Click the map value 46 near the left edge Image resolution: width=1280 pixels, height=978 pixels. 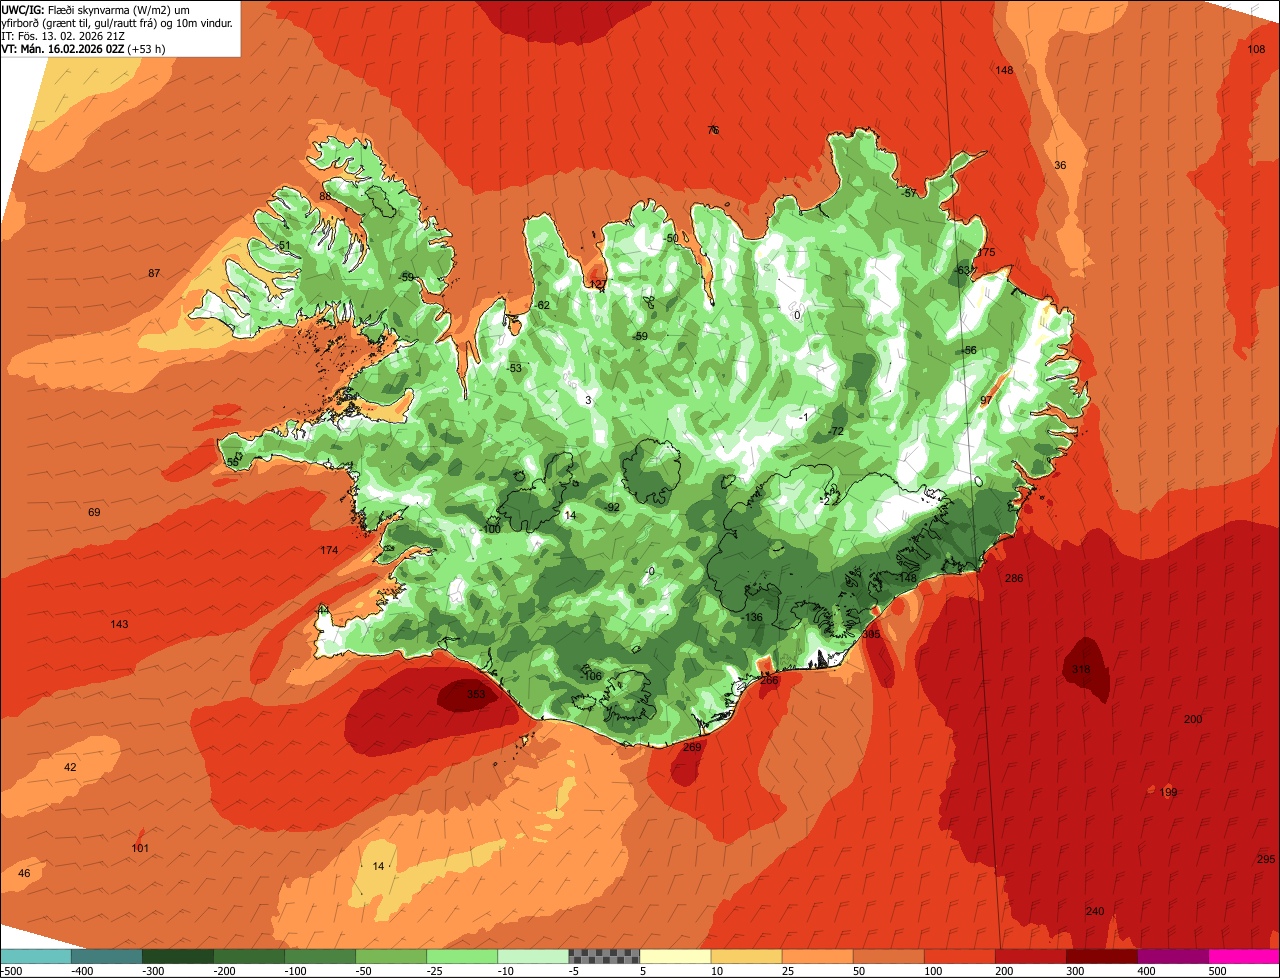[25, 873]
